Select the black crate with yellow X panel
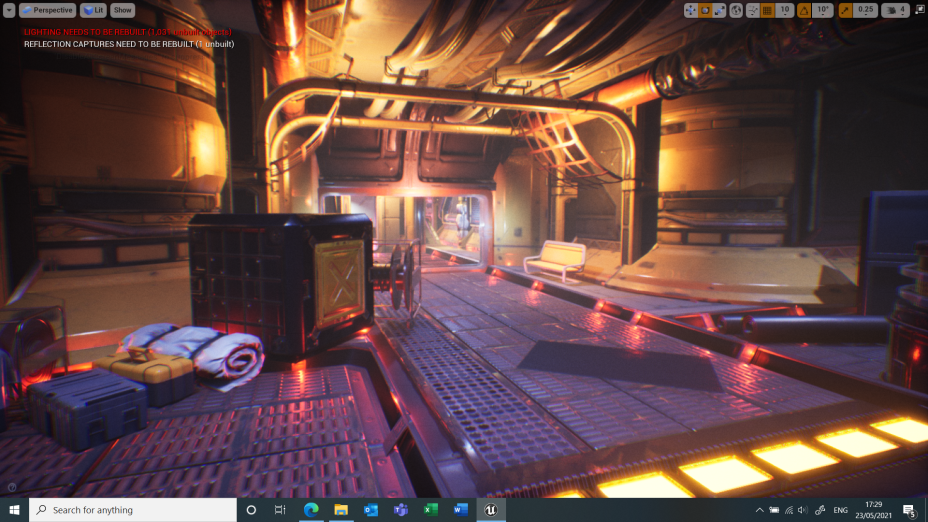This screenshot has height=522, width=928. click(x=282, y=284)
